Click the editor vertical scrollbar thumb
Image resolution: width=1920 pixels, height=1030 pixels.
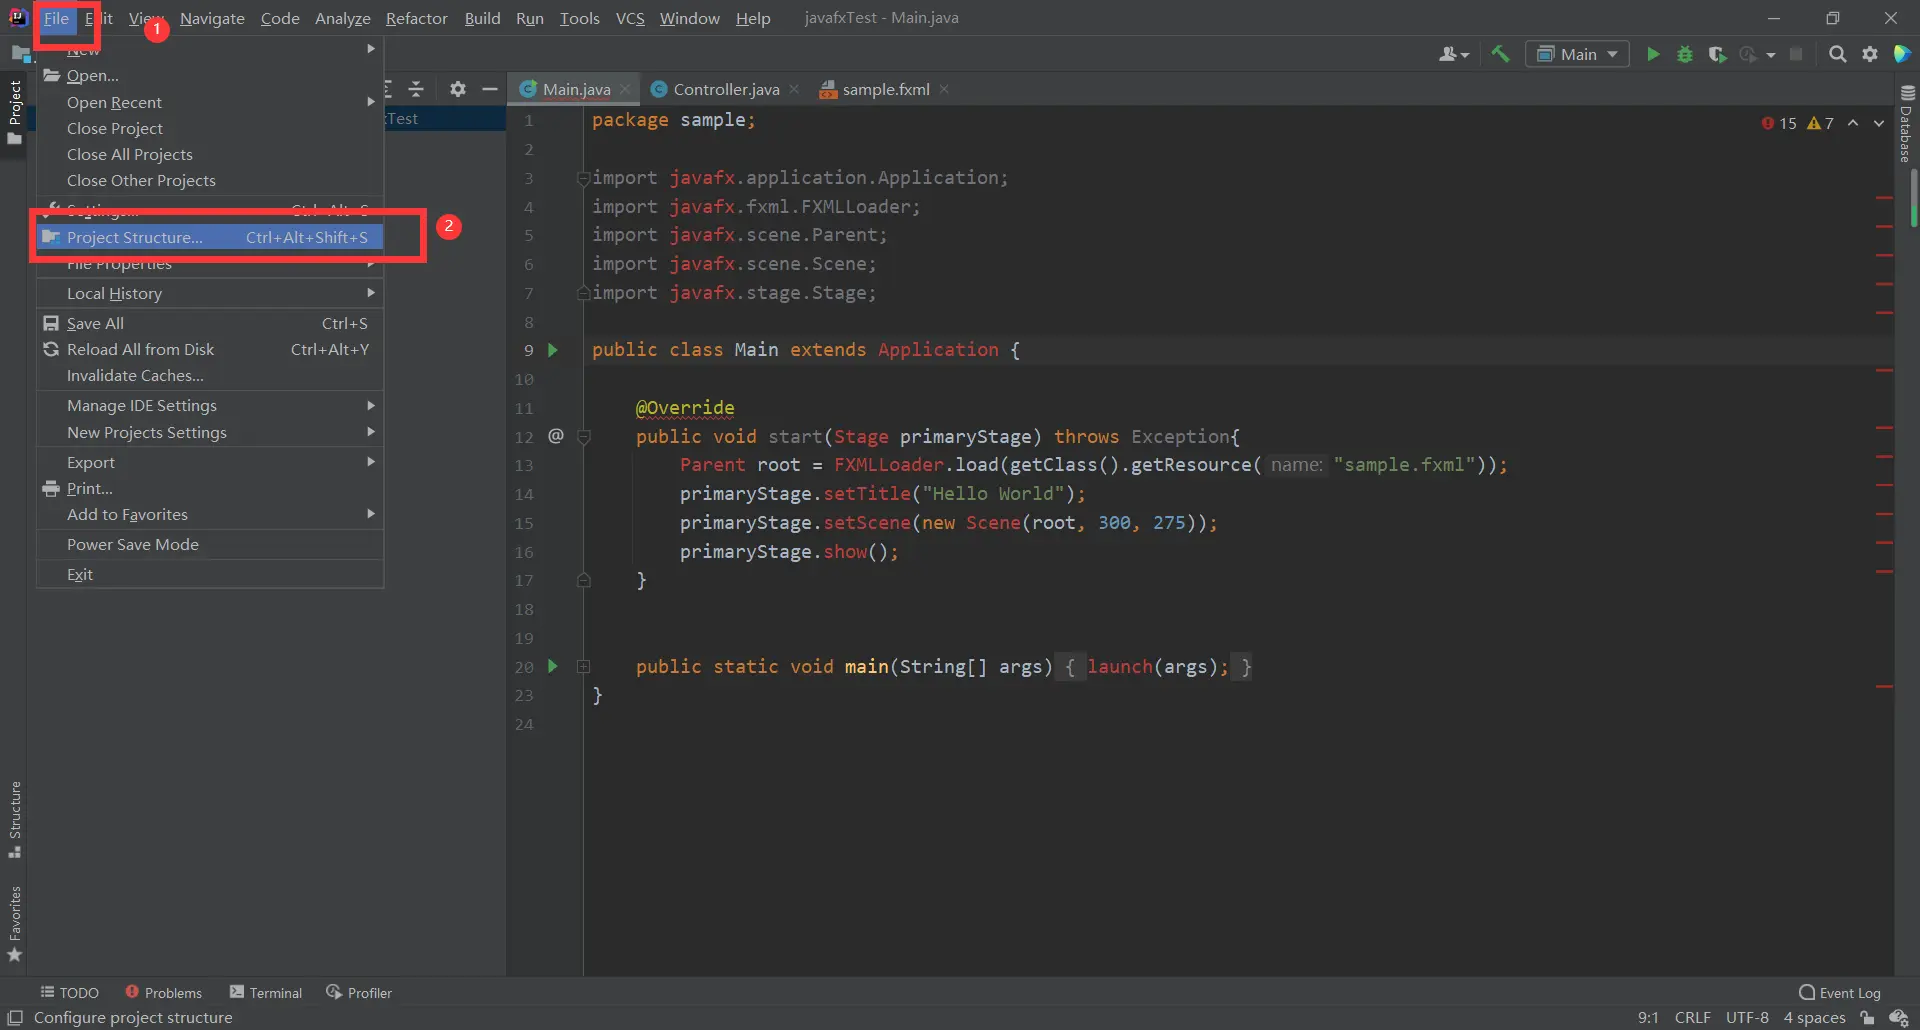pos(1913,198)
